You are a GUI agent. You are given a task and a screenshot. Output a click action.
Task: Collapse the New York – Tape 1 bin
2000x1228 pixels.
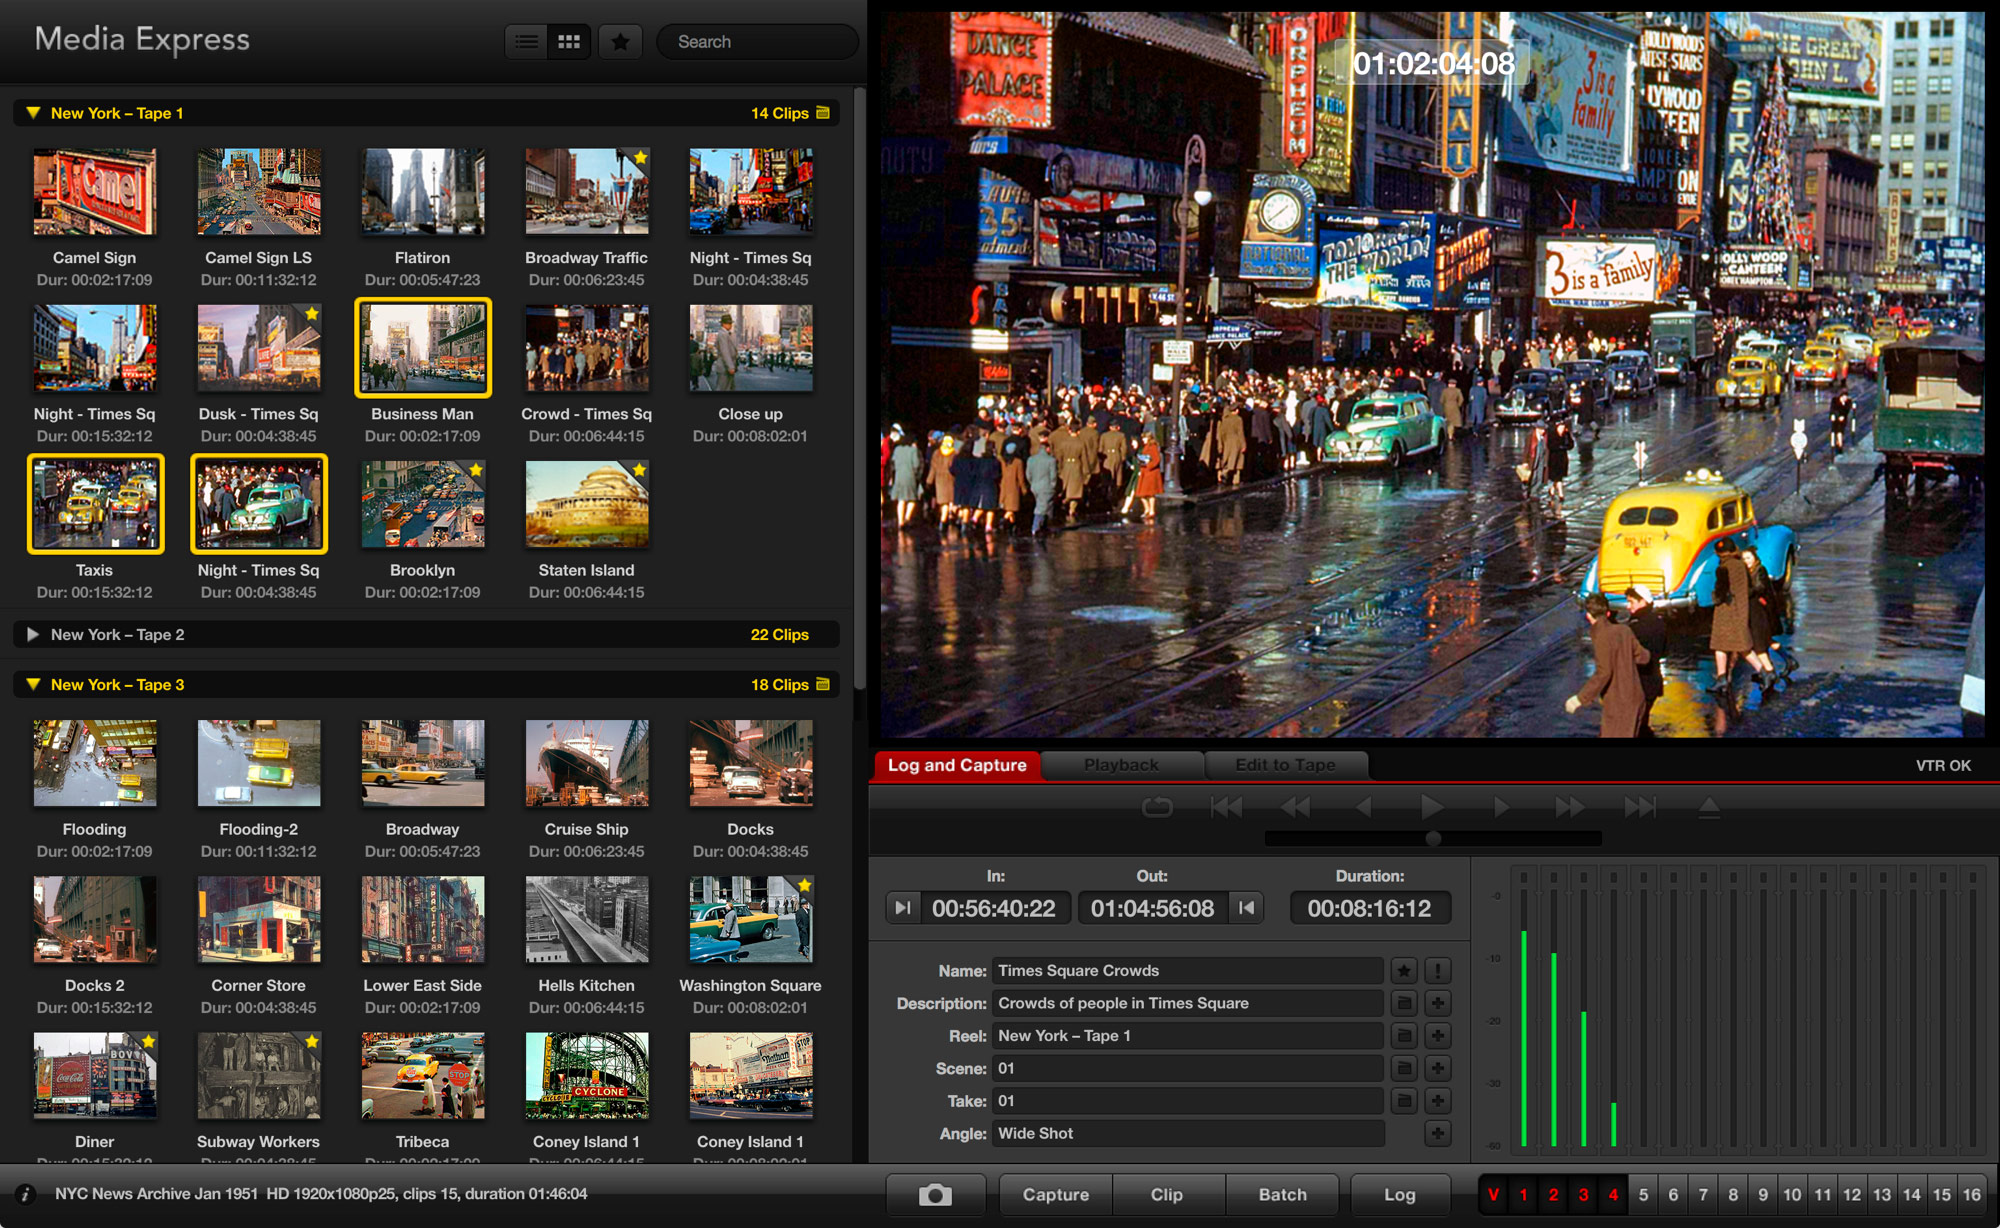tap(33, 113)
